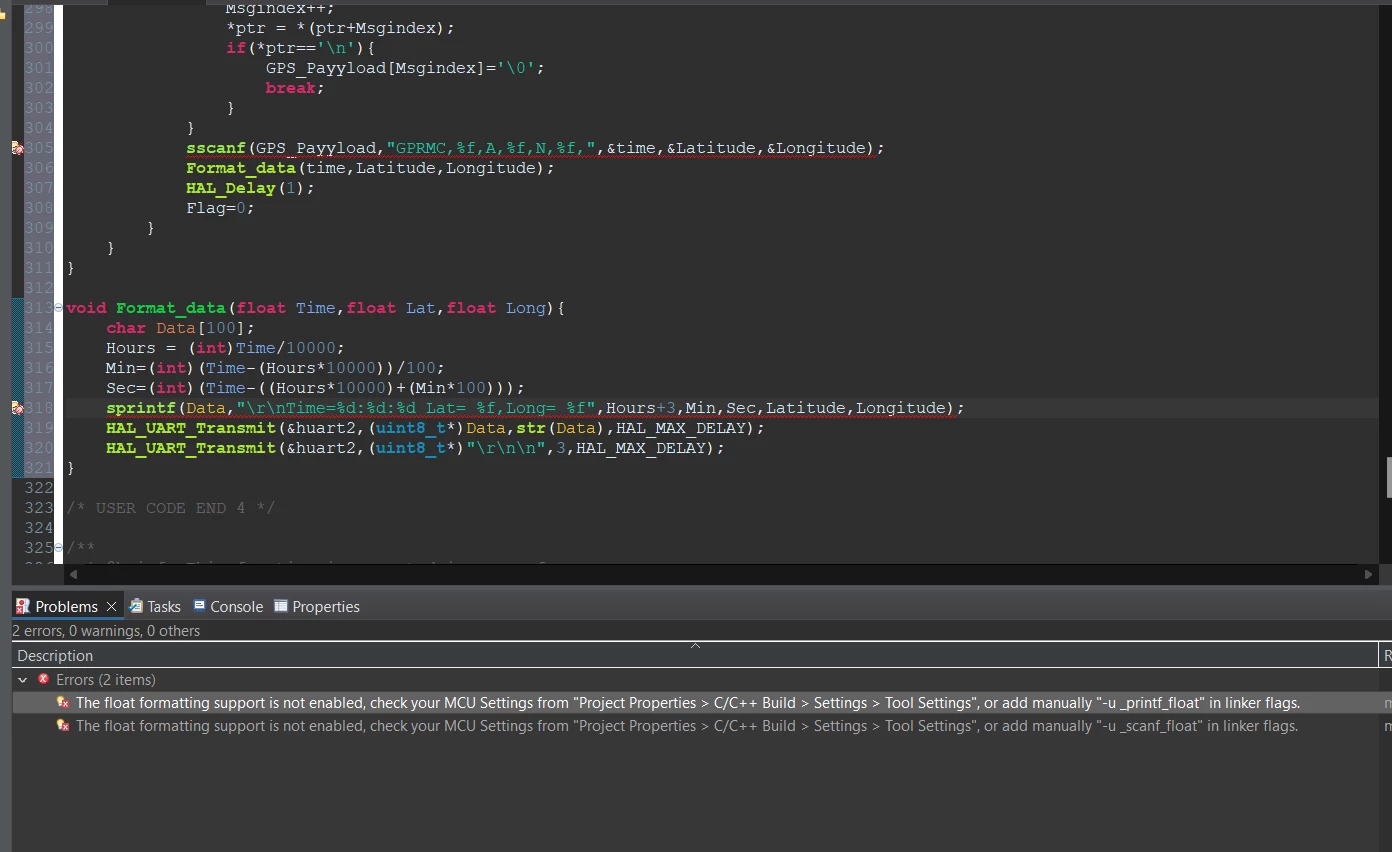The height and width of the screenshot is (852, 1392).
Task: Click the HAL_Delay(1) statement
Action: [250, 188]
